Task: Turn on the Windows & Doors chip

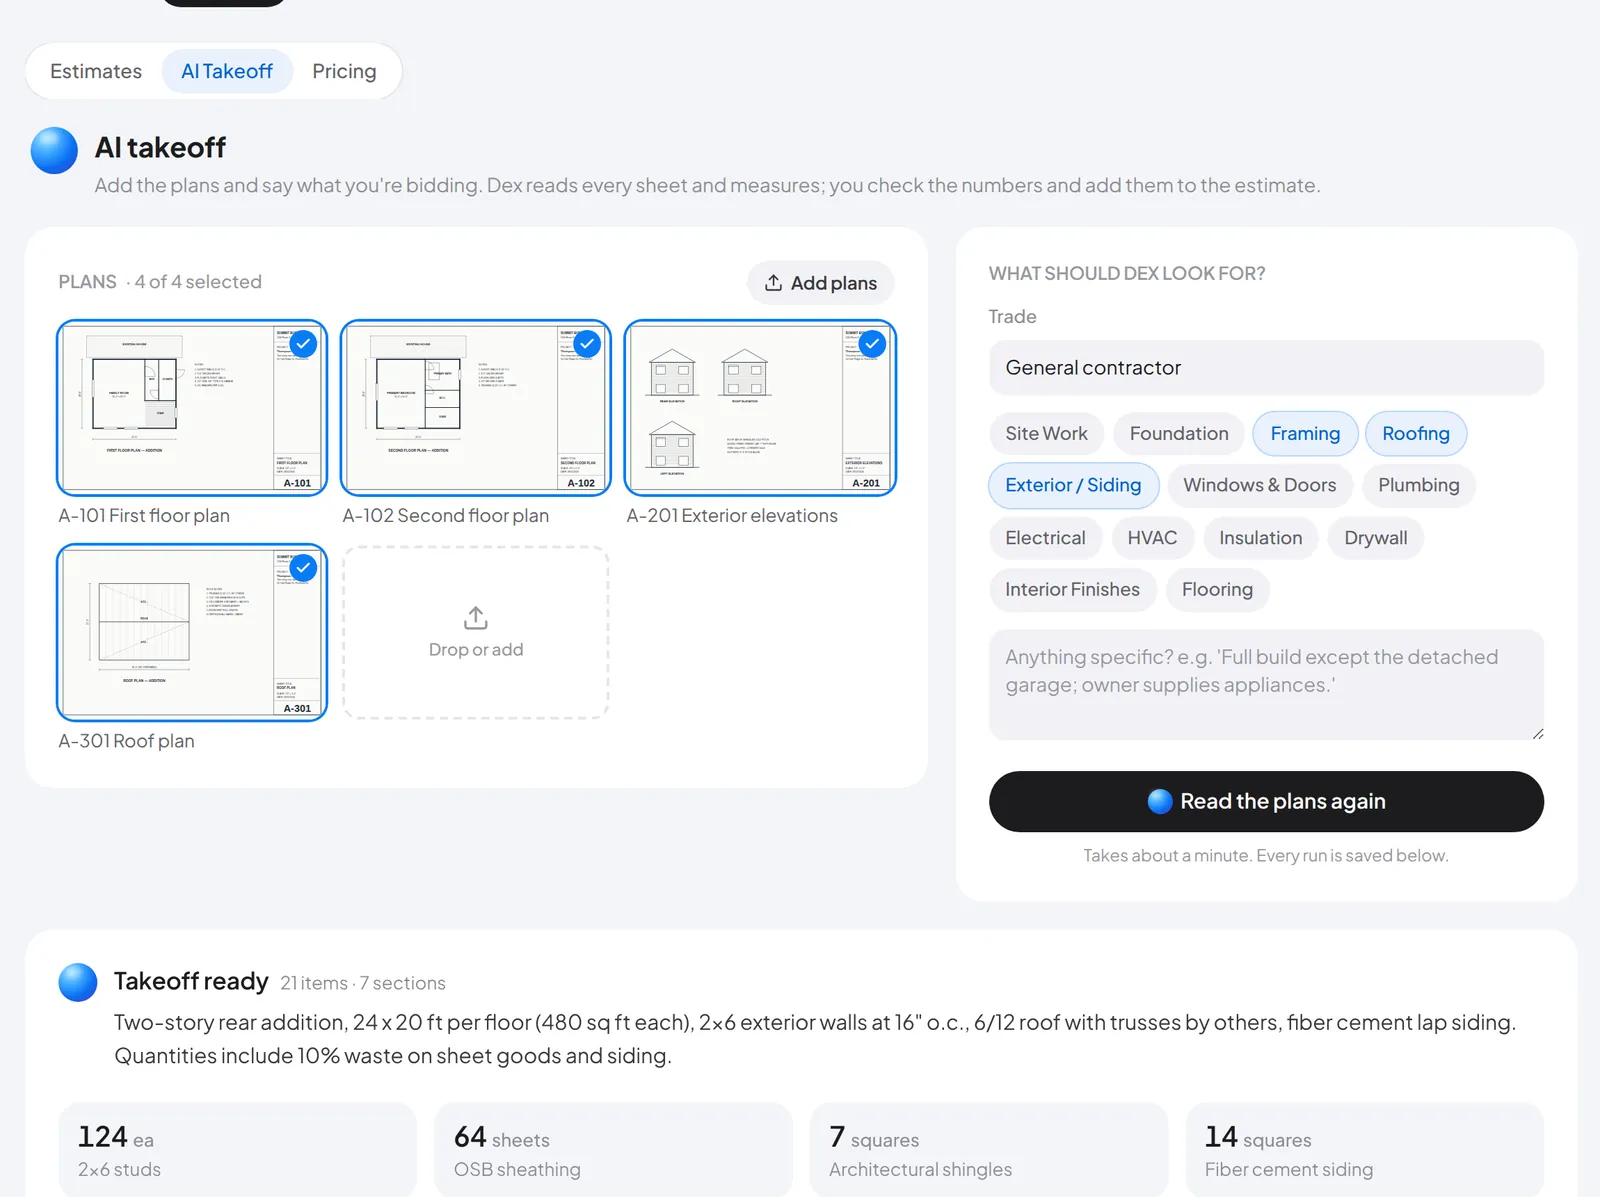Action: point(1260,485)
